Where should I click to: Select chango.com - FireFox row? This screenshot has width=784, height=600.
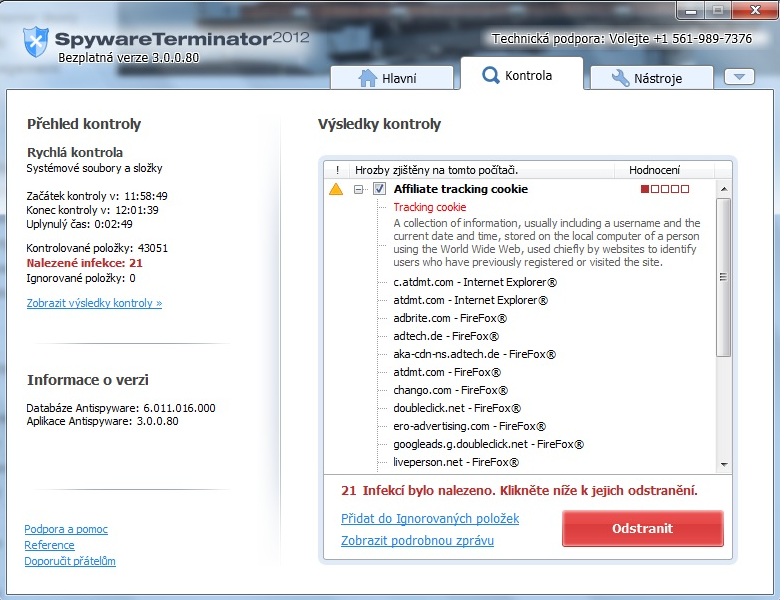pos(450,390)
